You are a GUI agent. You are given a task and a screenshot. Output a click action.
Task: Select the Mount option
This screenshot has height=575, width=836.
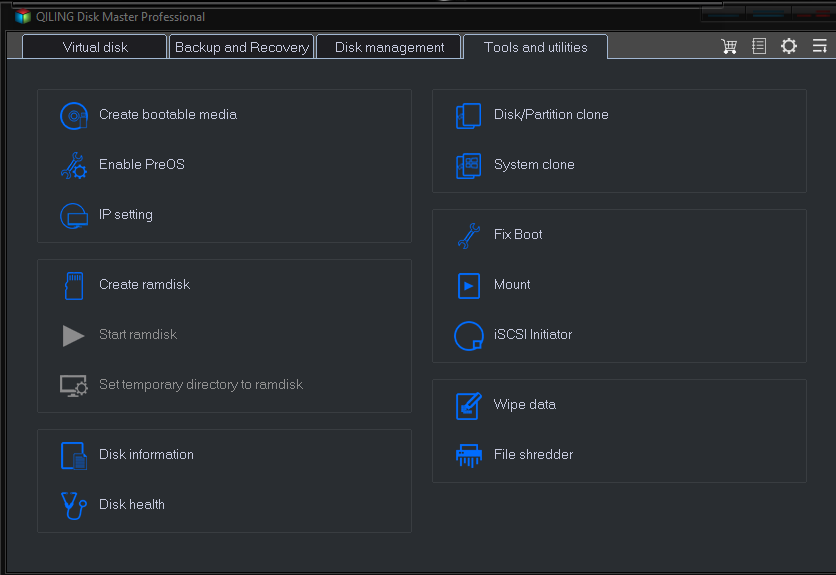512,285
